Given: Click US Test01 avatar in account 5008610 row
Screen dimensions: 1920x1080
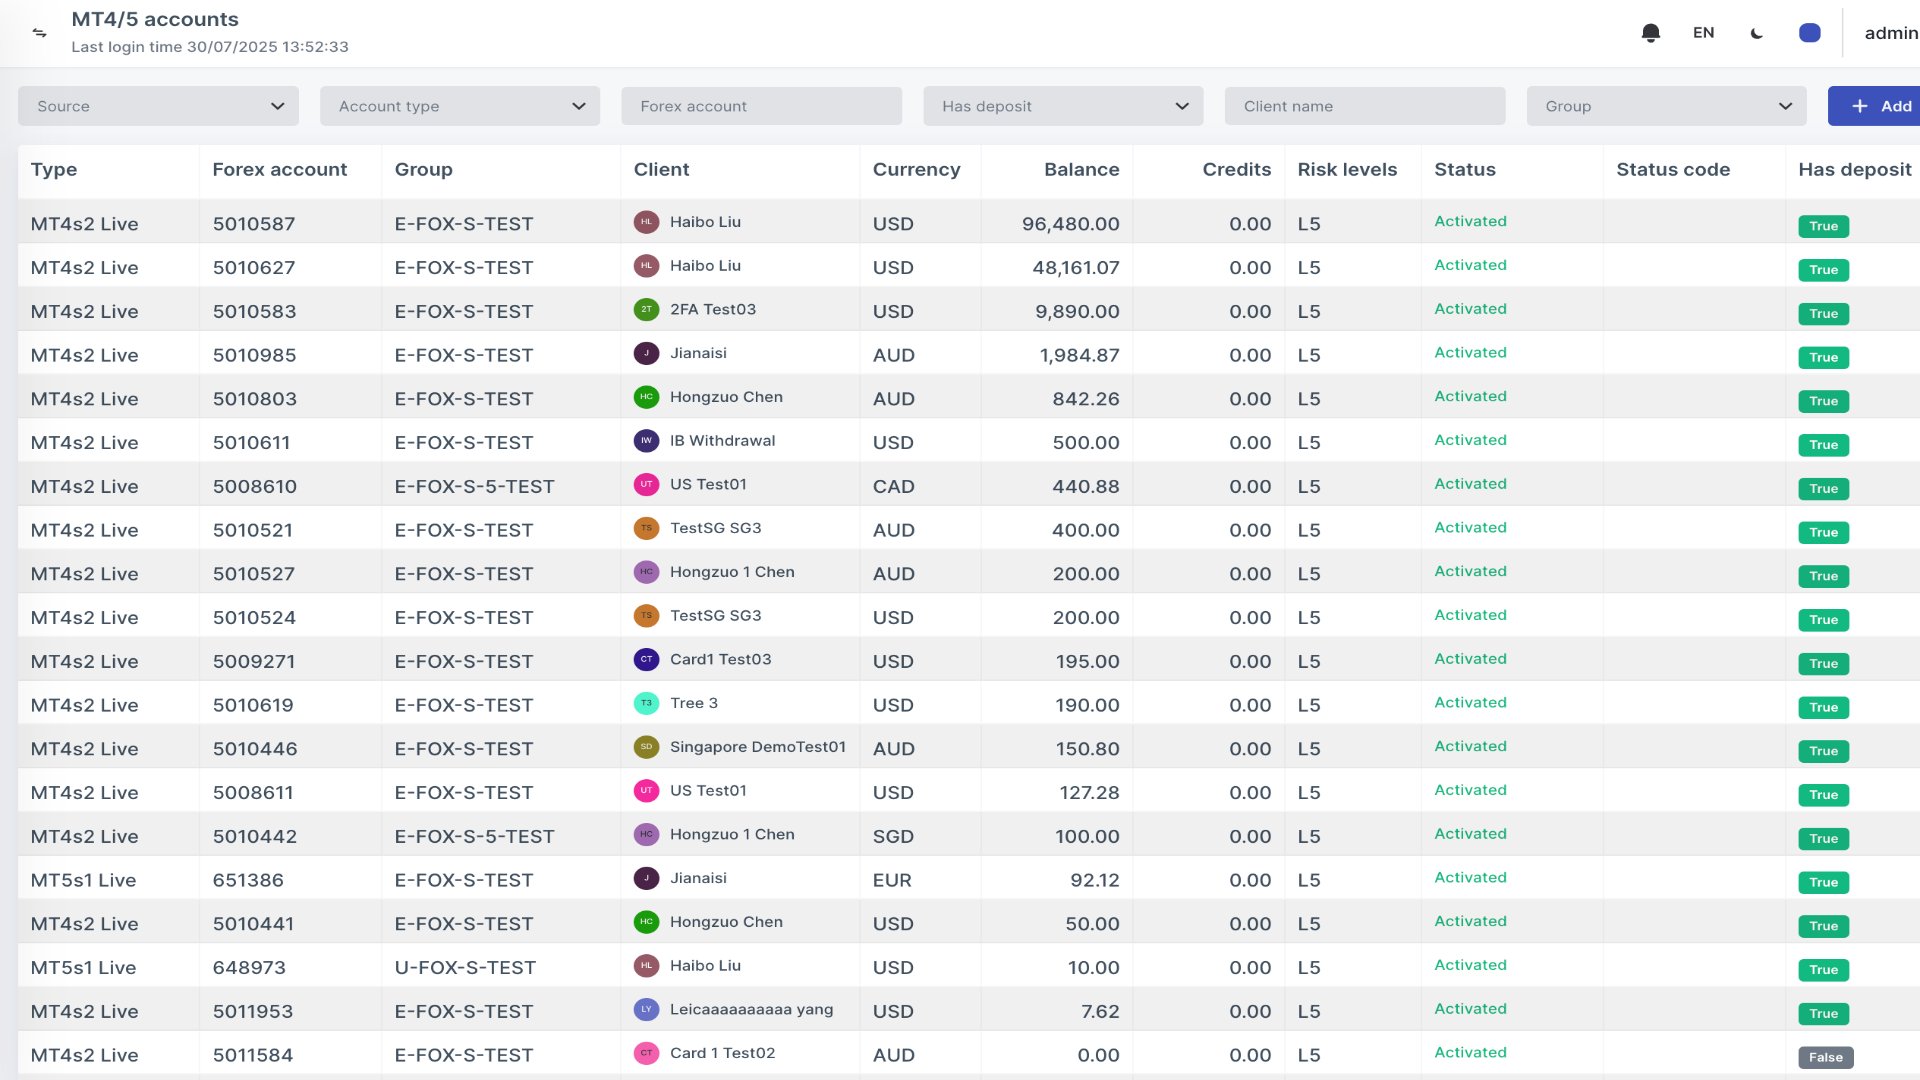Looking at the screenshot, I should 646,485.
